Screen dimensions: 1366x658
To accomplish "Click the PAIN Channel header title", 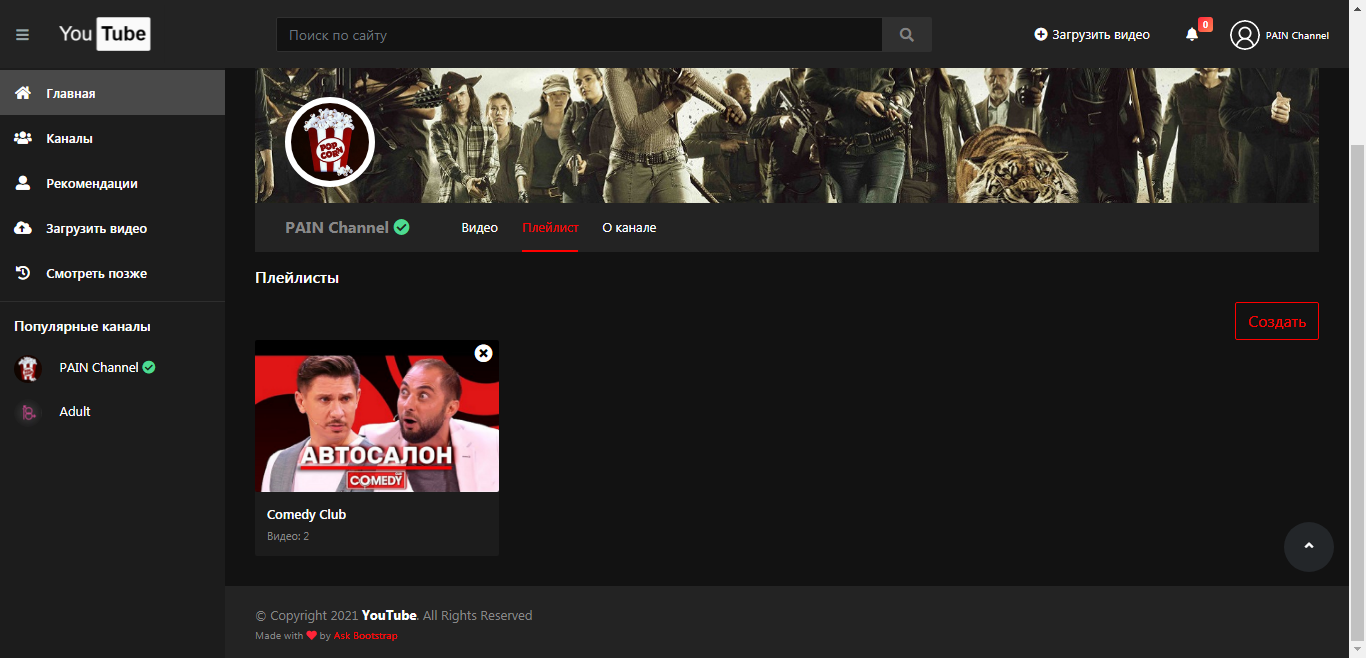I will click(337, 228).
